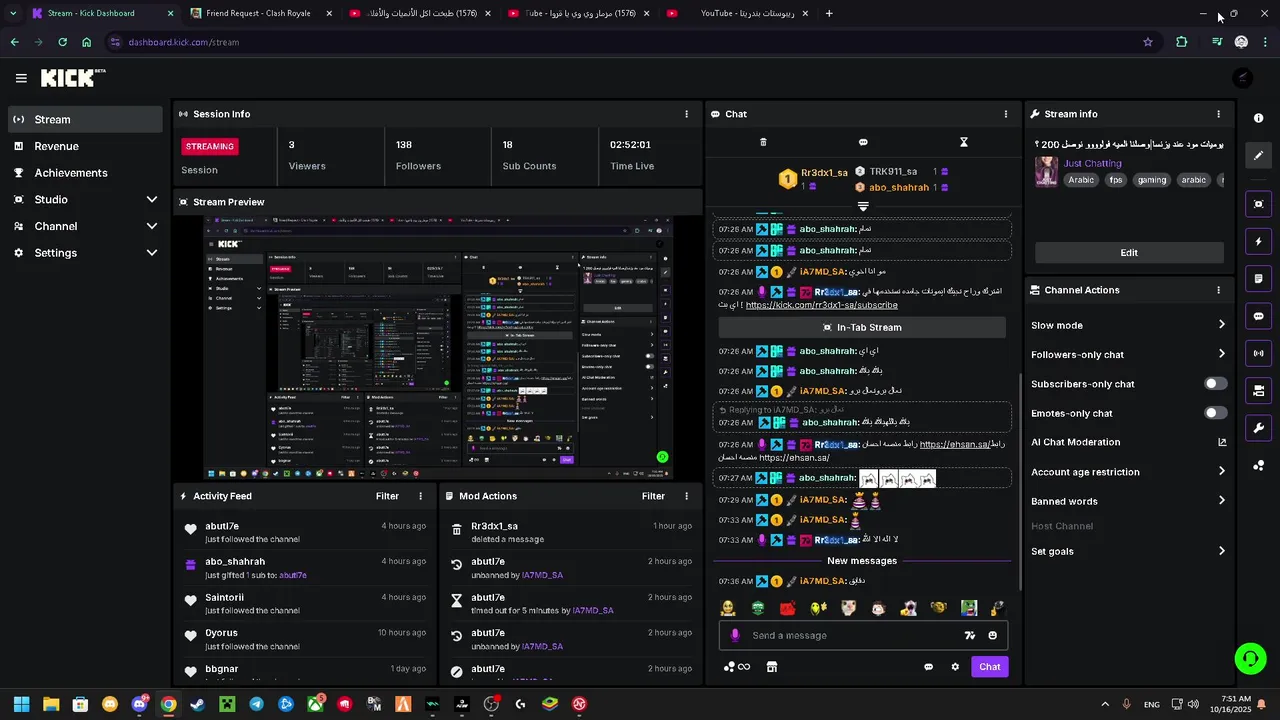Image resolution: width=1280 pixels, height=720 pixels.
Task: Click the channel actions camera icon in right sidebar
Action: click(1258, 390)
